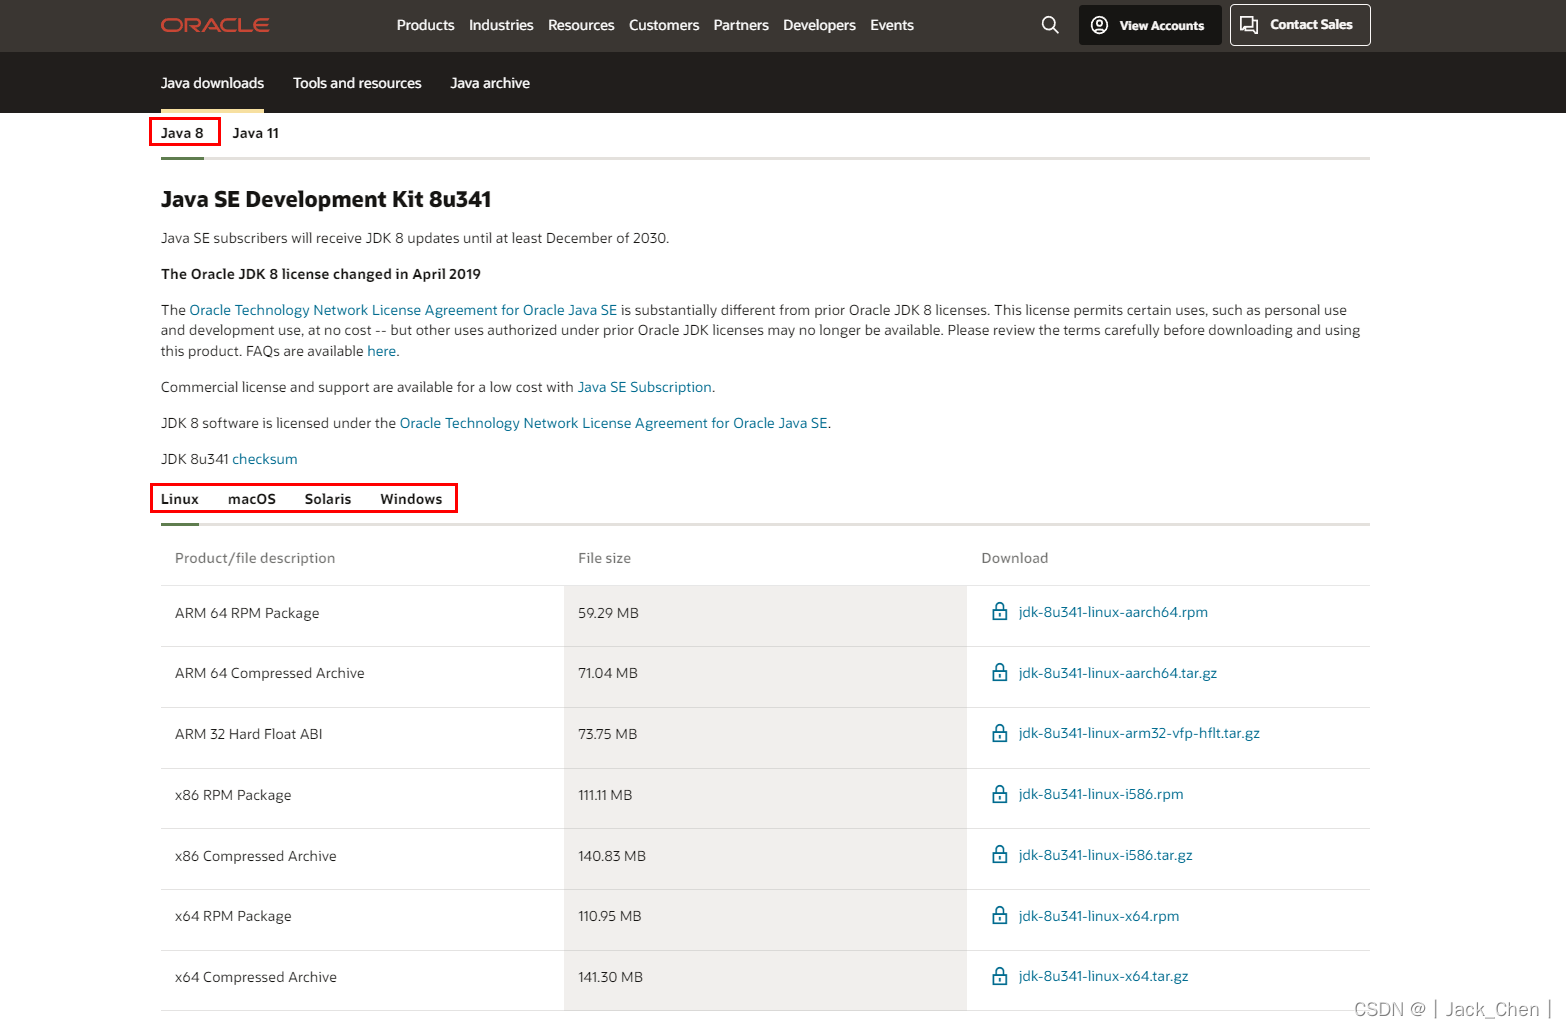Click the Contact Sales chat icon
The height and width of the screenshot is (1028, 1566).
[x=1249, y=25]
